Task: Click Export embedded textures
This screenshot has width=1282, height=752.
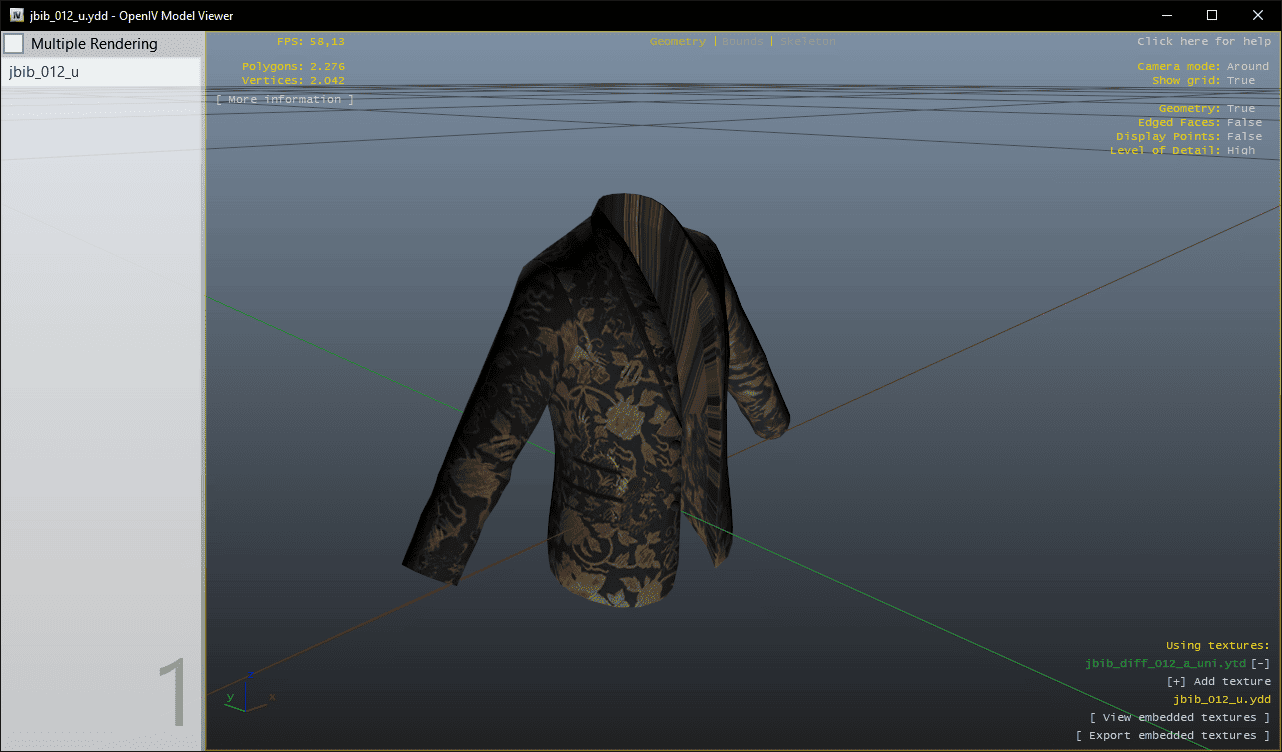Action: pyautogui.click(x=1172, y=736)
